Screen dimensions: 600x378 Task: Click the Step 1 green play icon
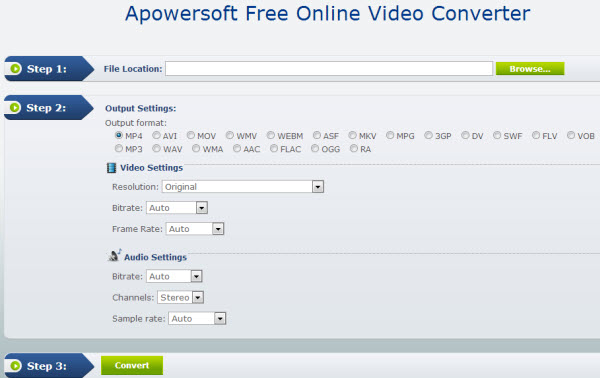pyautogui.click(x=15, y=68)
